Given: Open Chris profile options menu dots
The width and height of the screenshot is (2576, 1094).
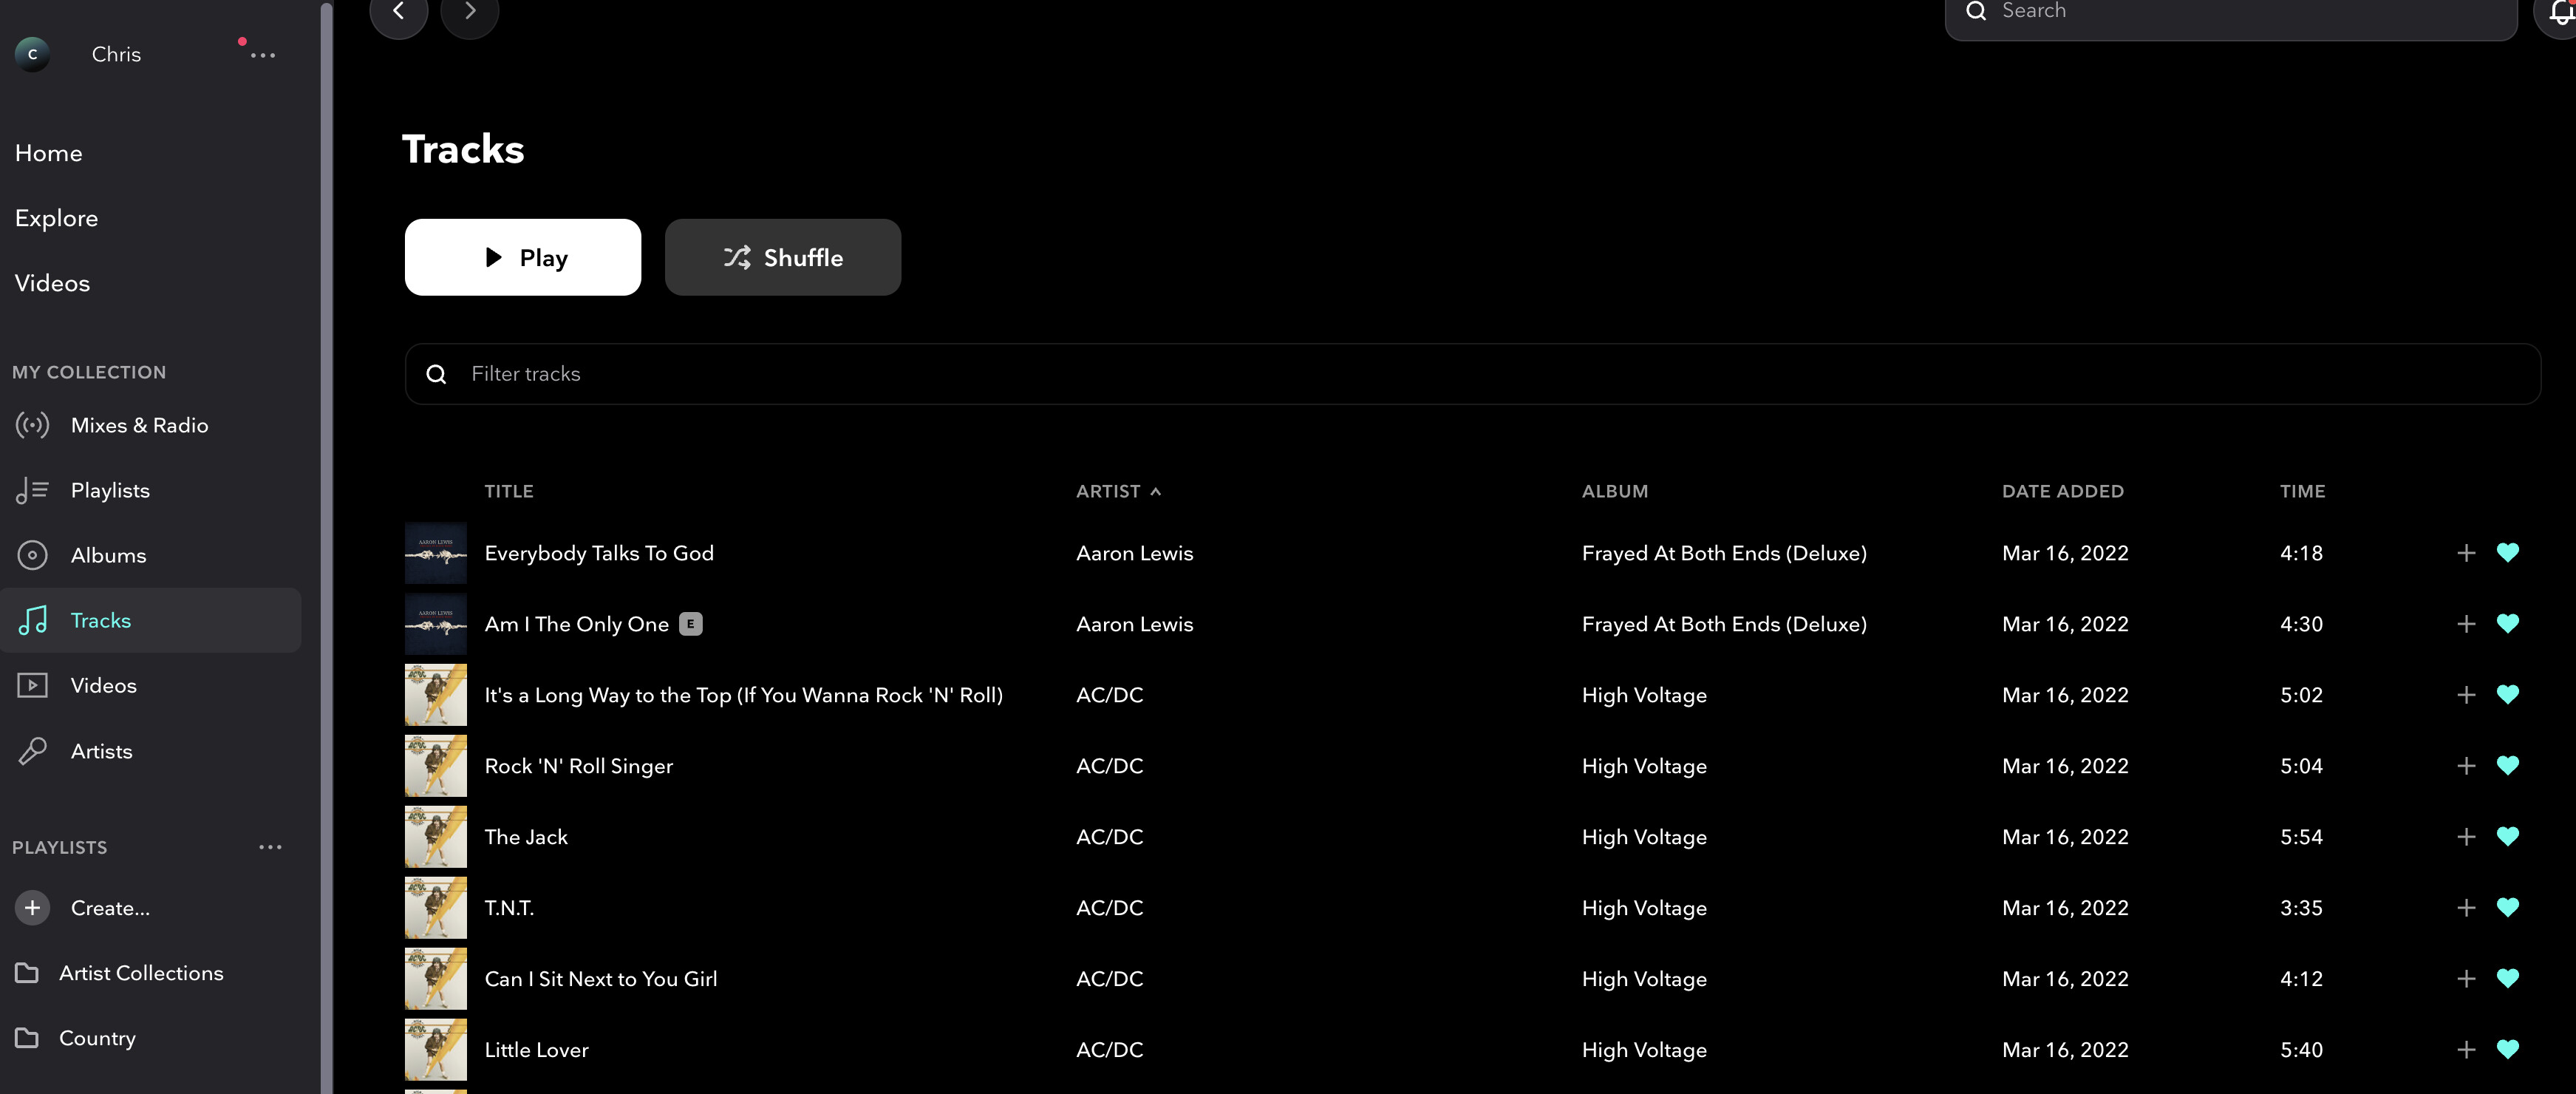Looking at the screenshot, I should pyautogui.click(x=262, y=55).
